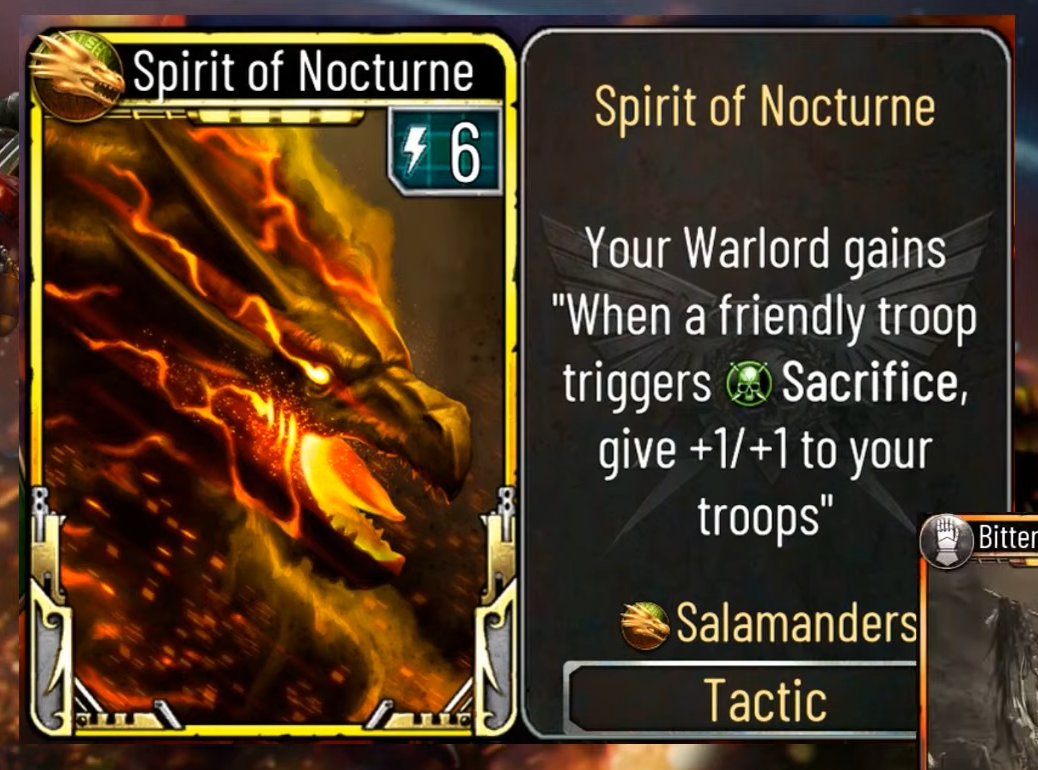Screen dimensions: 1038x770
Task: Click the "Your Warlord gains" description line
Action: pyautogui.click(x=765, y=250)
